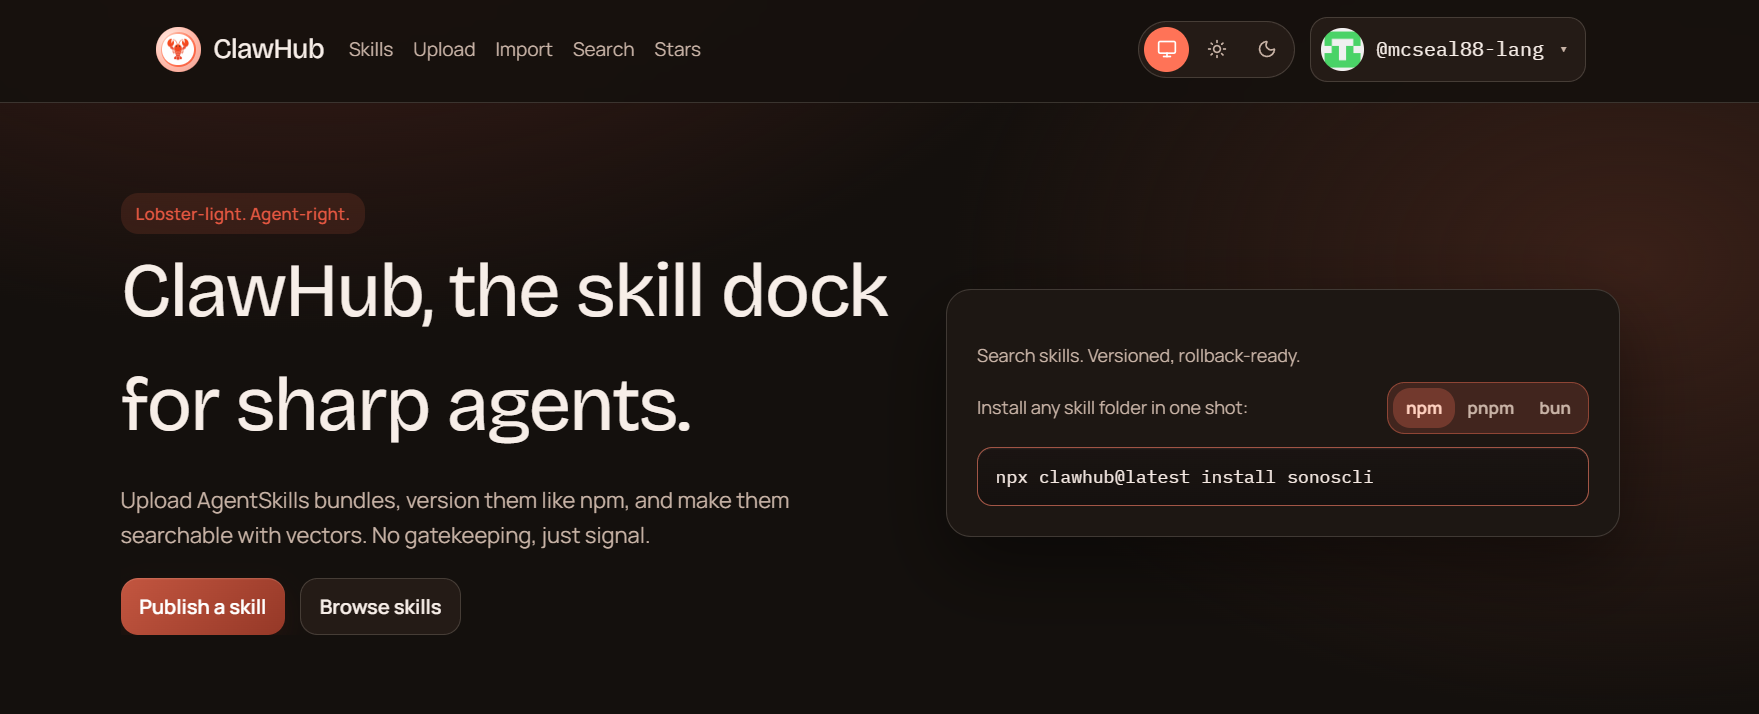The image size is (1759, 714).
Task: Click the ClawHub lobster logo icon
Action: pyautogui.click(x=178, y=49)
